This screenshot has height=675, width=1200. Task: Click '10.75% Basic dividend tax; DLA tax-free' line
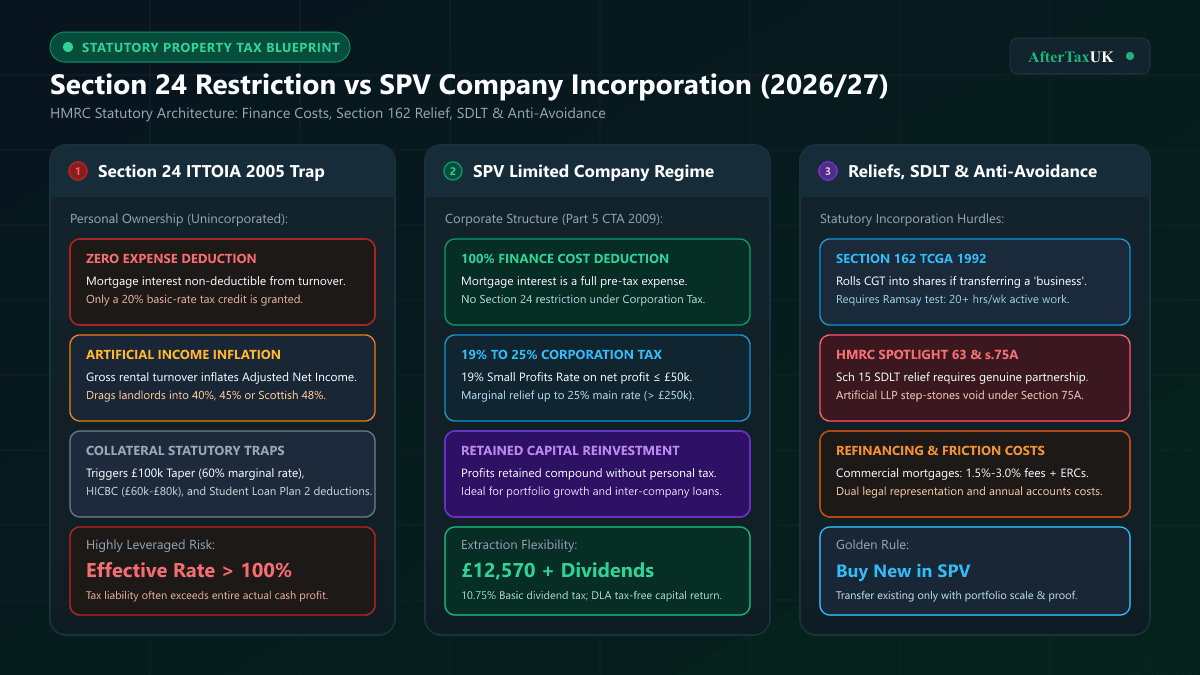(x=591, y=595)
